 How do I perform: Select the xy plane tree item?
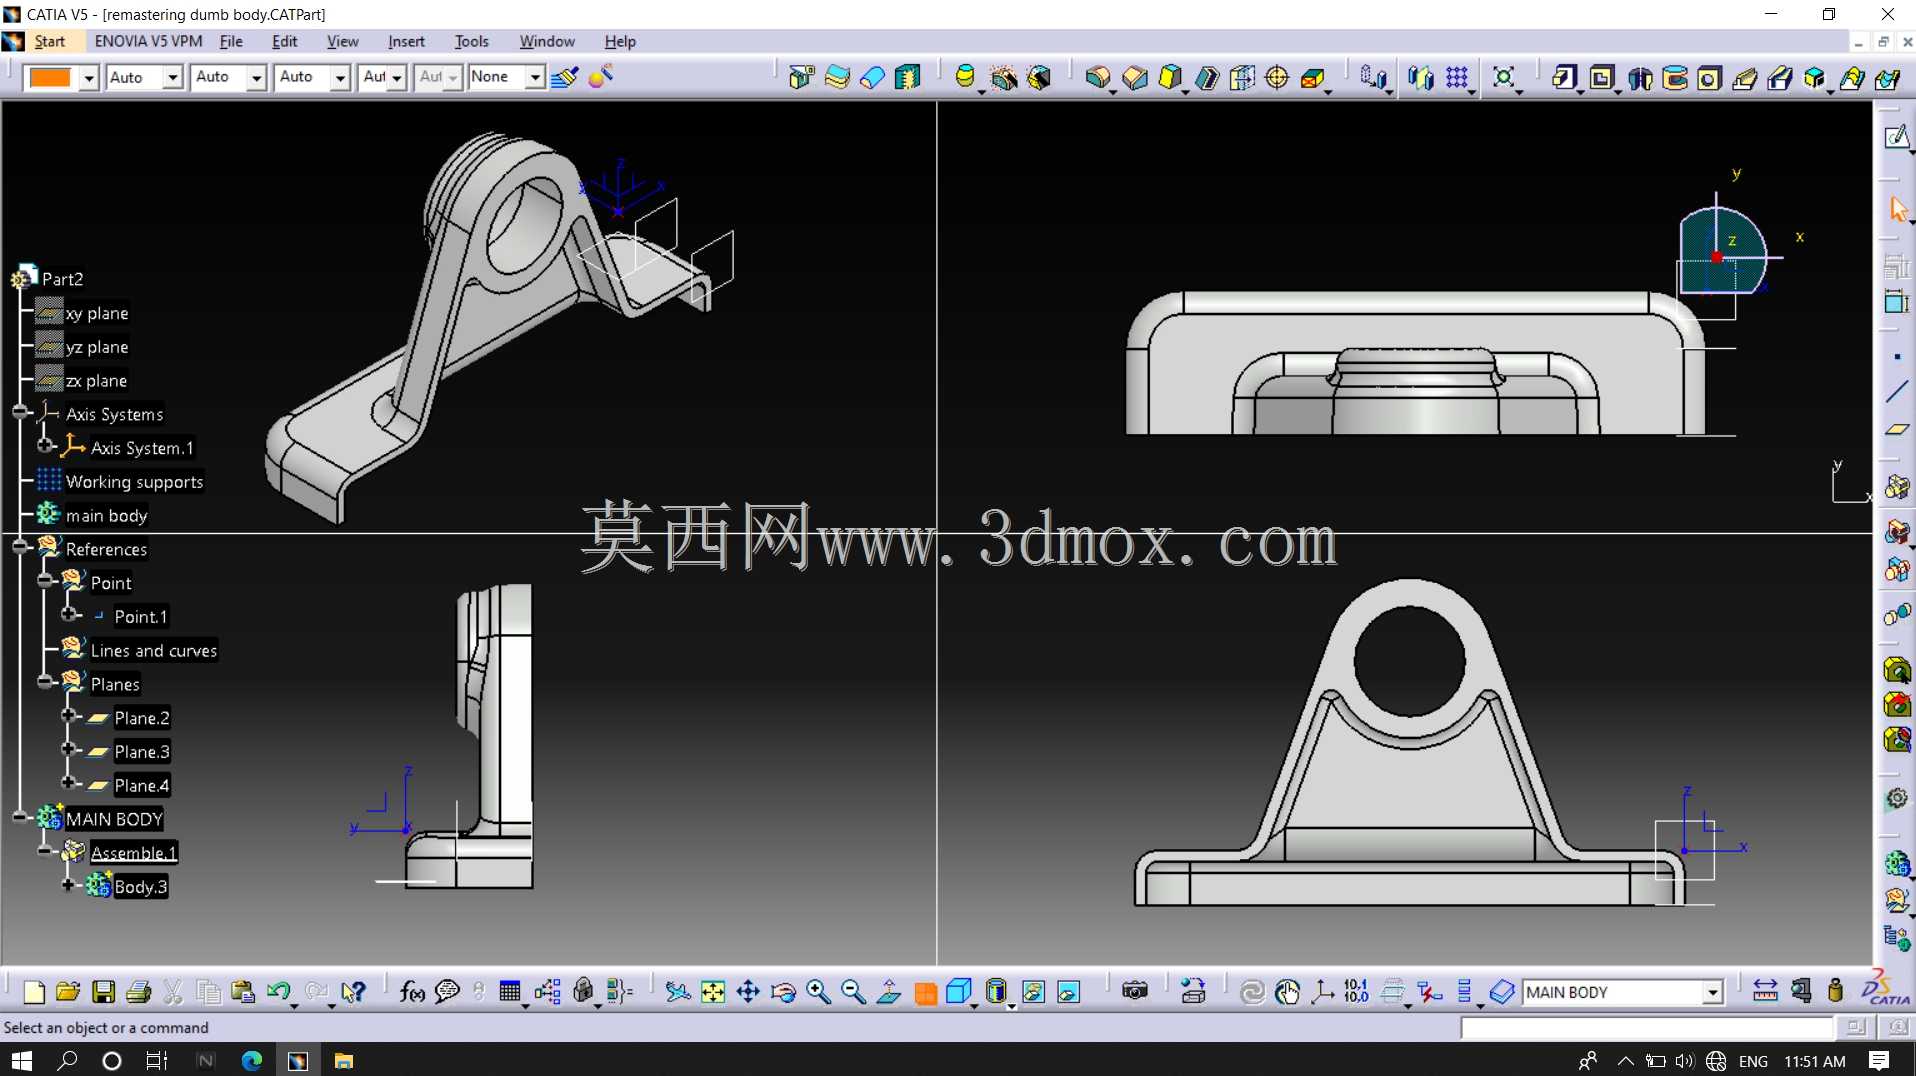point(97,313)
